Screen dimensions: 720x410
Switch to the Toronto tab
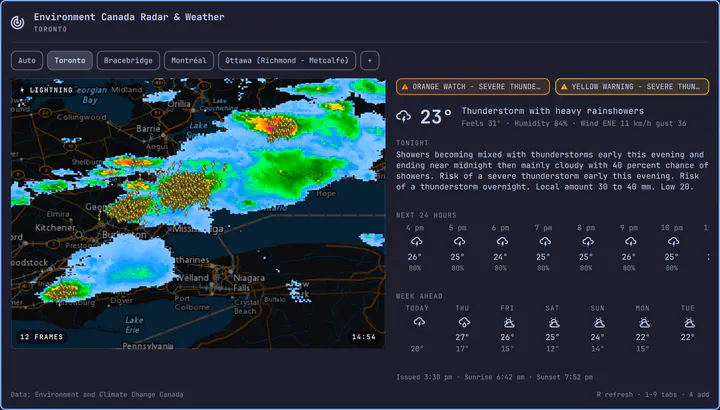coord(70,61)
